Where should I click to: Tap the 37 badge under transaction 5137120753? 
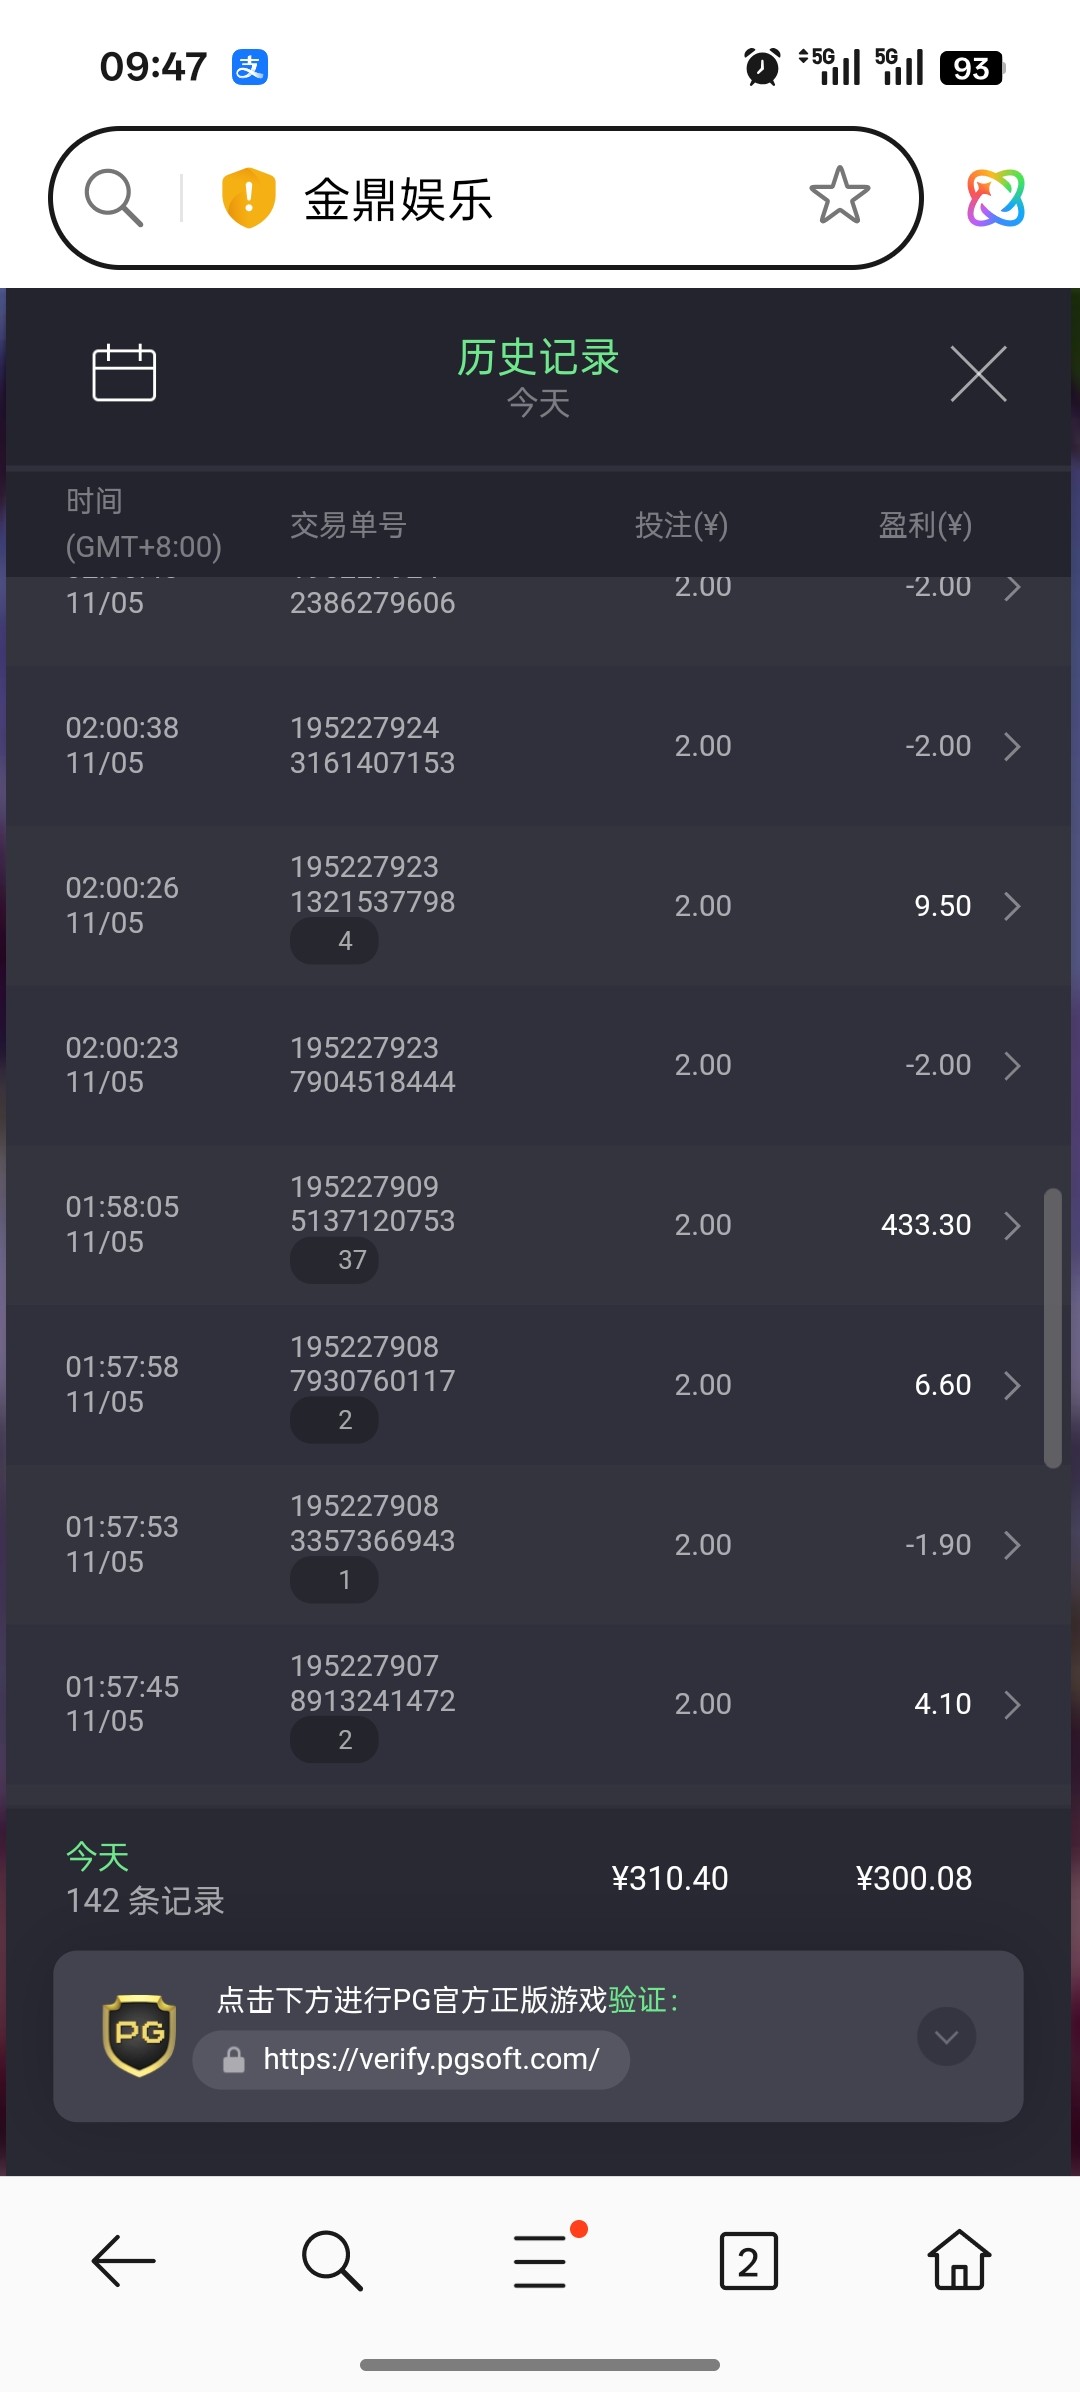[335, 1260]
